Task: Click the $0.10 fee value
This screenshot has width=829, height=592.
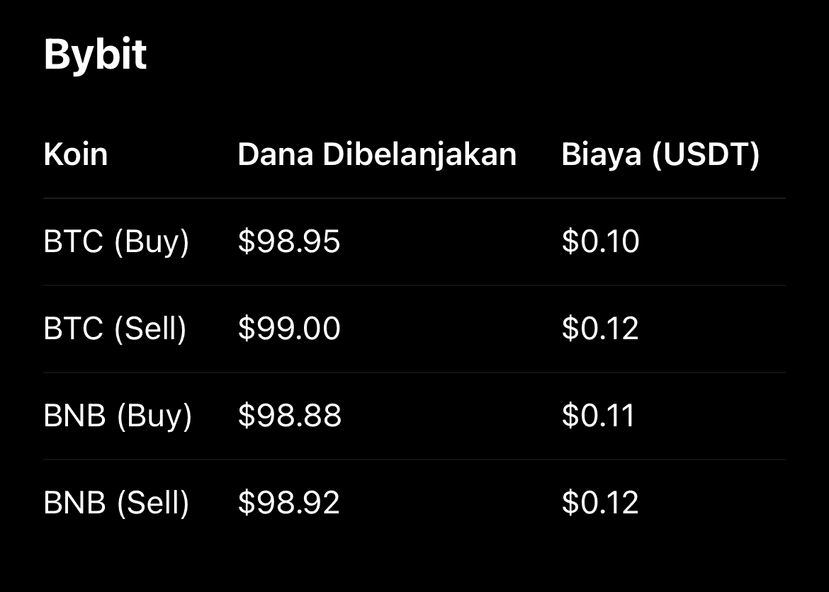Action: (601, 242)
